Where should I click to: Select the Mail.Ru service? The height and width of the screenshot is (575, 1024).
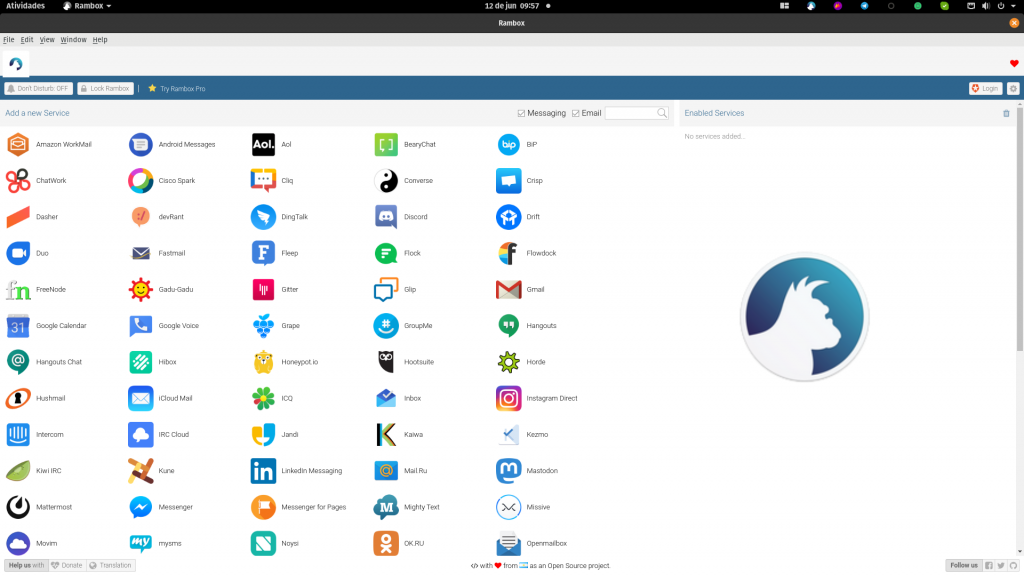[401, 470]
